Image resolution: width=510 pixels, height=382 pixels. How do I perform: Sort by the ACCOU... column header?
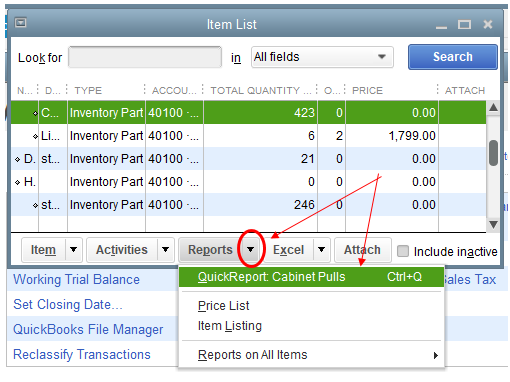174,90
